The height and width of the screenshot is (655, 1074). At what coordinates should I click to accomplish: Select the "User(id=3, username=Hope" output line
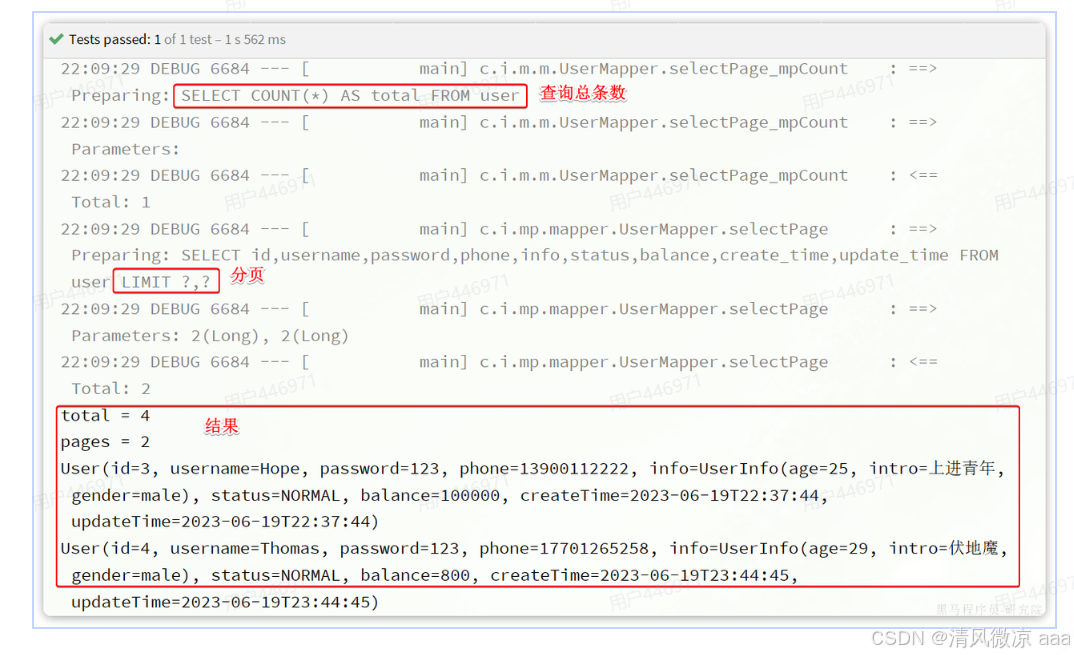click(x=532, y=469)
